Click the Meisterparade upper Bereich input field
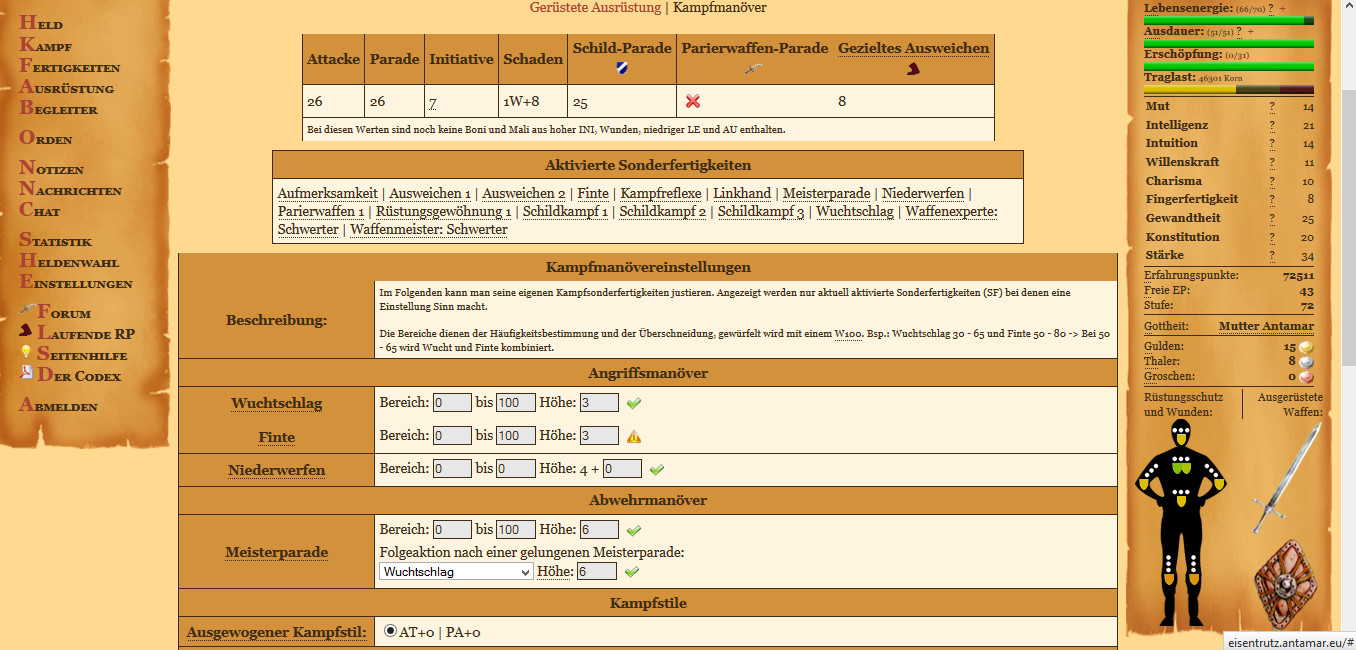Image resolution: width=1356 pixels, height=650 pixels. (516, 530)
